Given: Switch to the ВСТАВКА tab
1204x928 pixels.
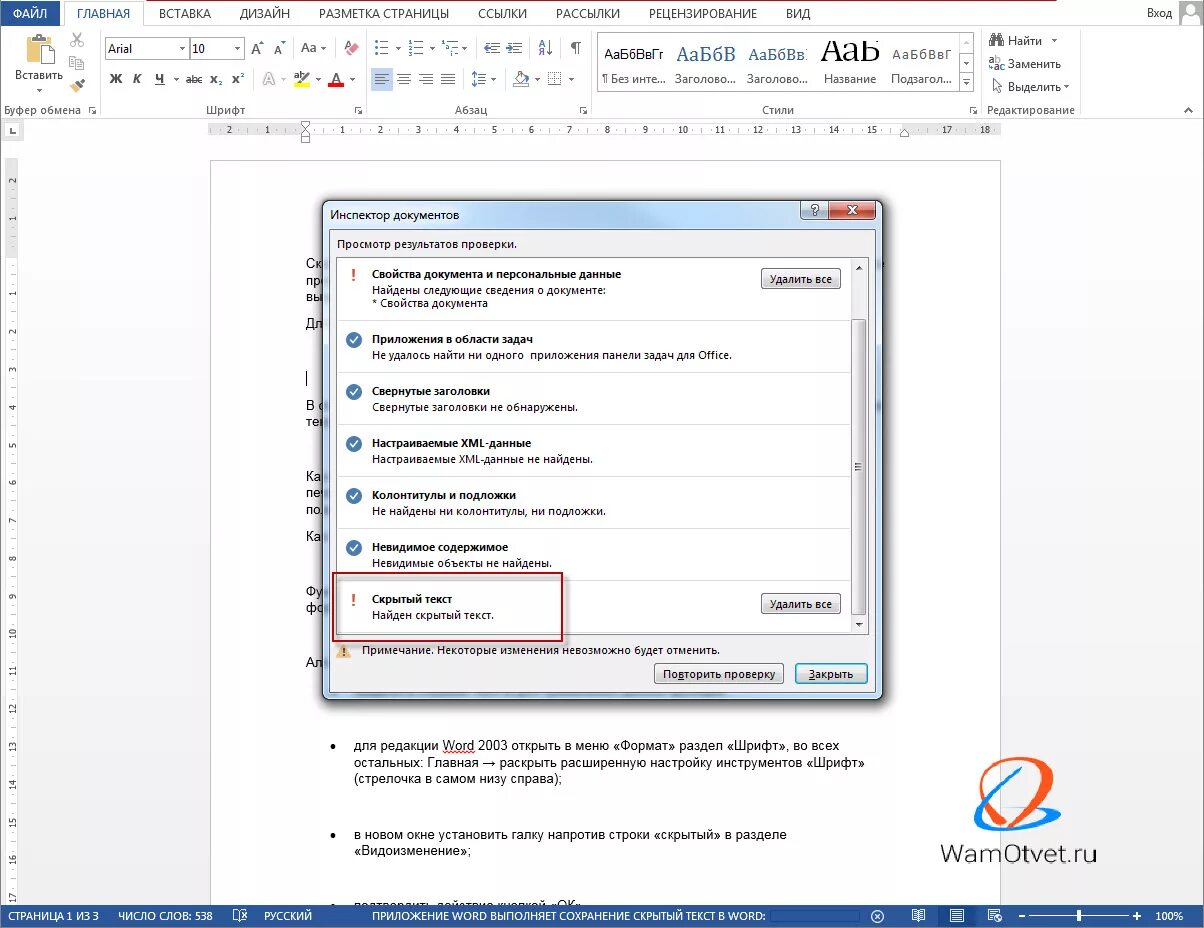Looking at the screenshot, I should [185, 13].
